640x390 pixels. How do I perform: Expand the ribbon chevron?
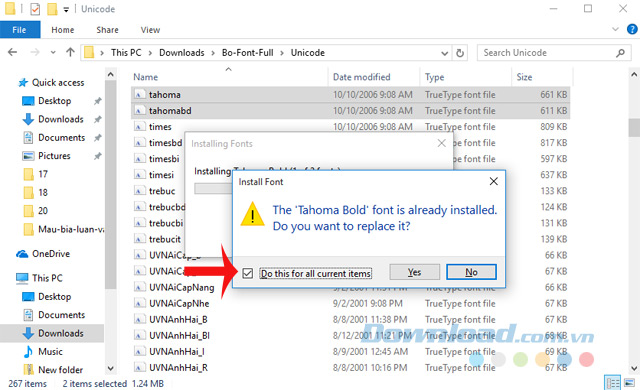coord(616,29)
